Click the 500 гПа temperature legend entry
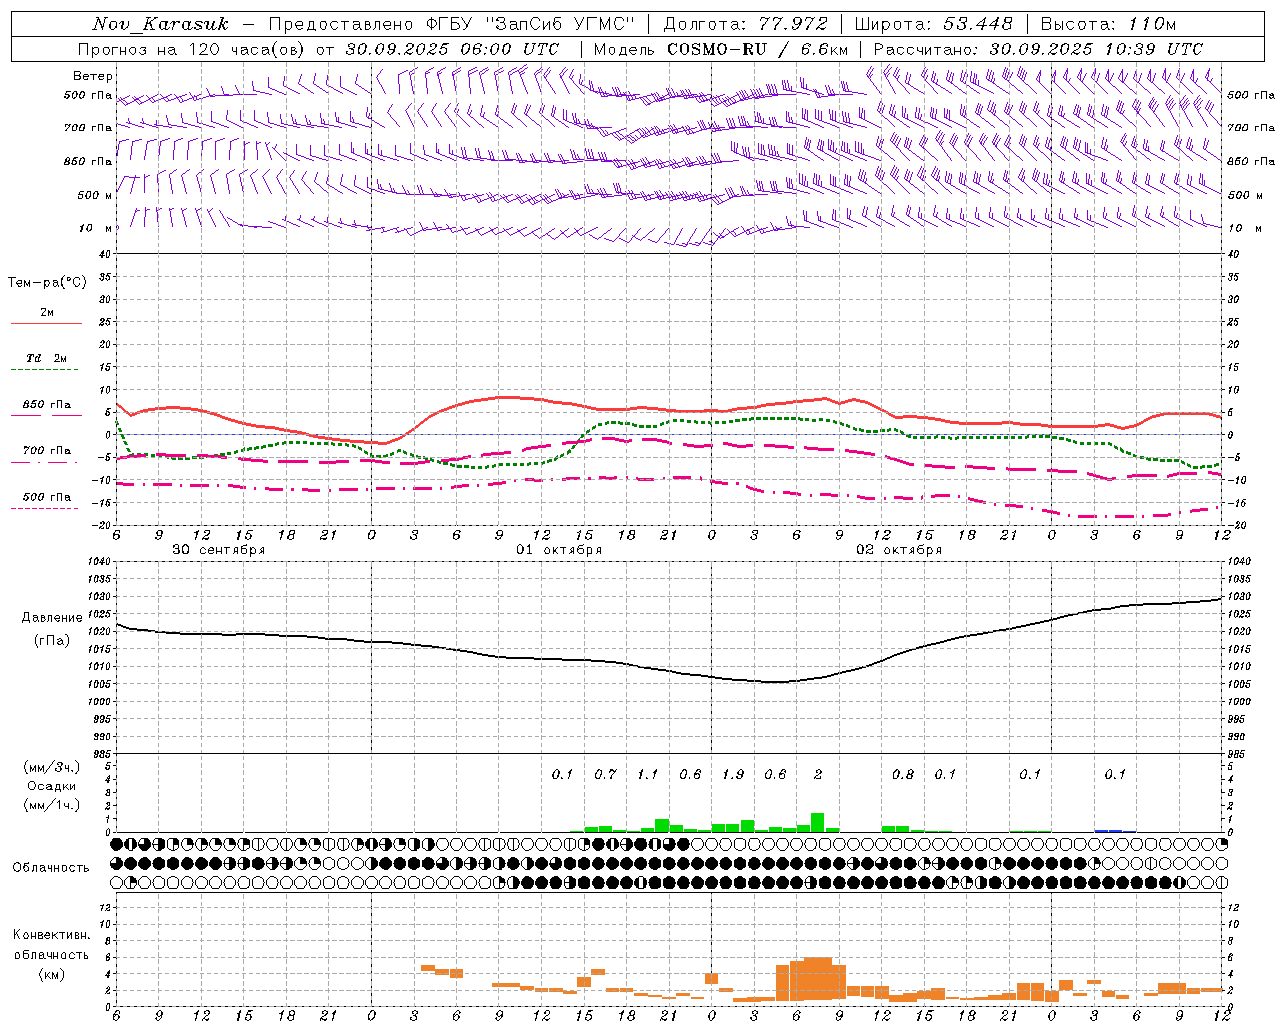This screenshot has width=1280, height=1024. pyautogui.click(x=47, y=496)
